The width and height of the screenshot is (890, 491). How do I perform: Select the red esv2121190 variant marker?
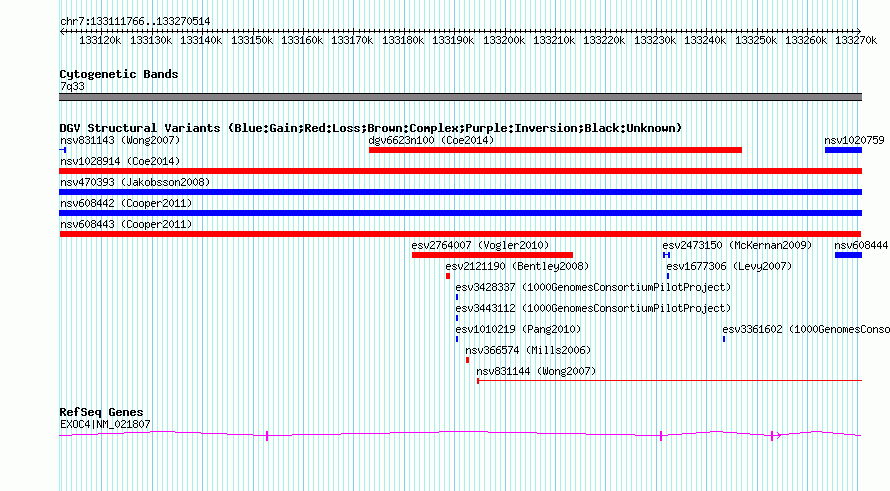click(x=448, y=276)
